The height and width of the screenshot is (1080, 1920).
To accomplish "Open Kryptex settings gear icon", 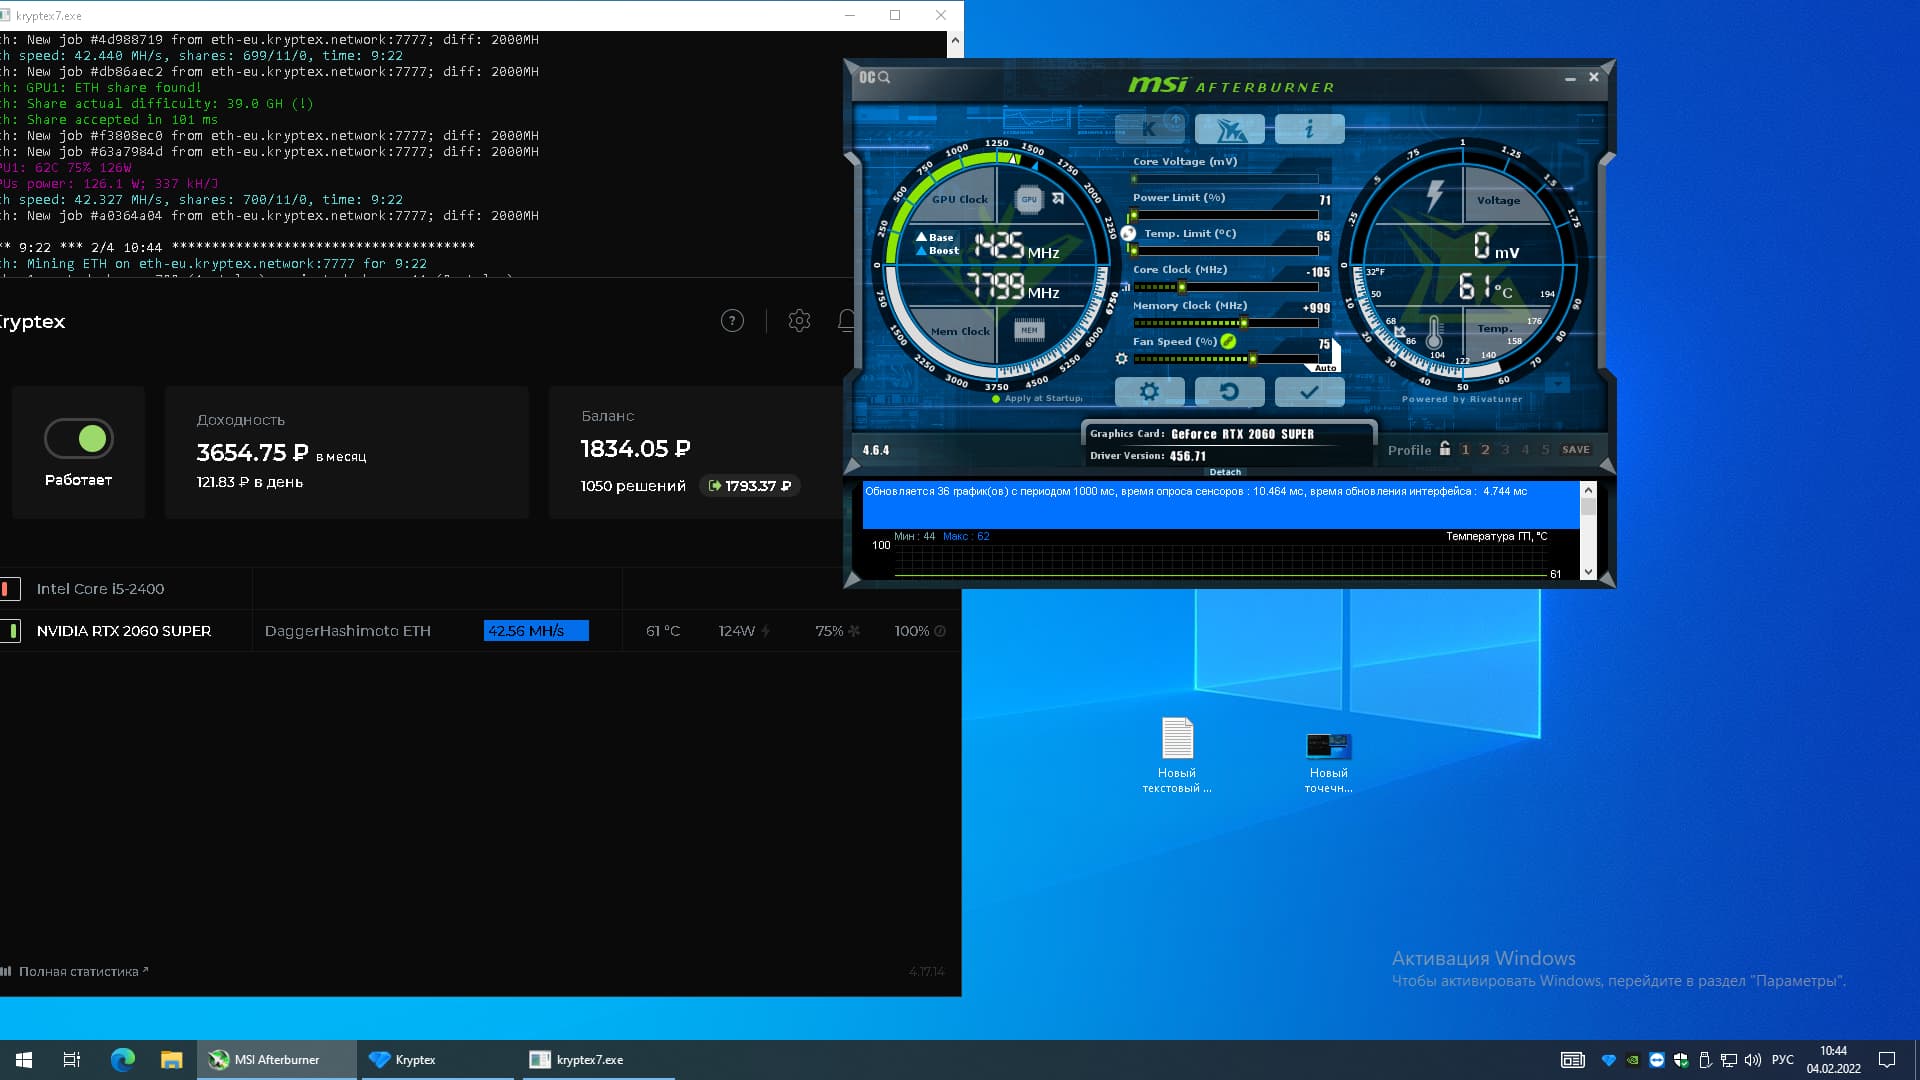I will (x=799, y=321).
